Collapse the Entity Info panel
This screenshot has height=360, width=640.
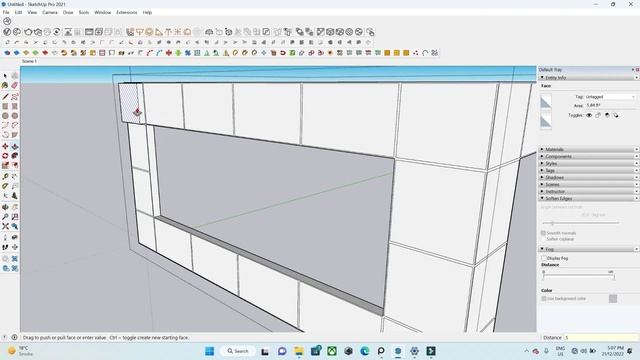point(588,78)
